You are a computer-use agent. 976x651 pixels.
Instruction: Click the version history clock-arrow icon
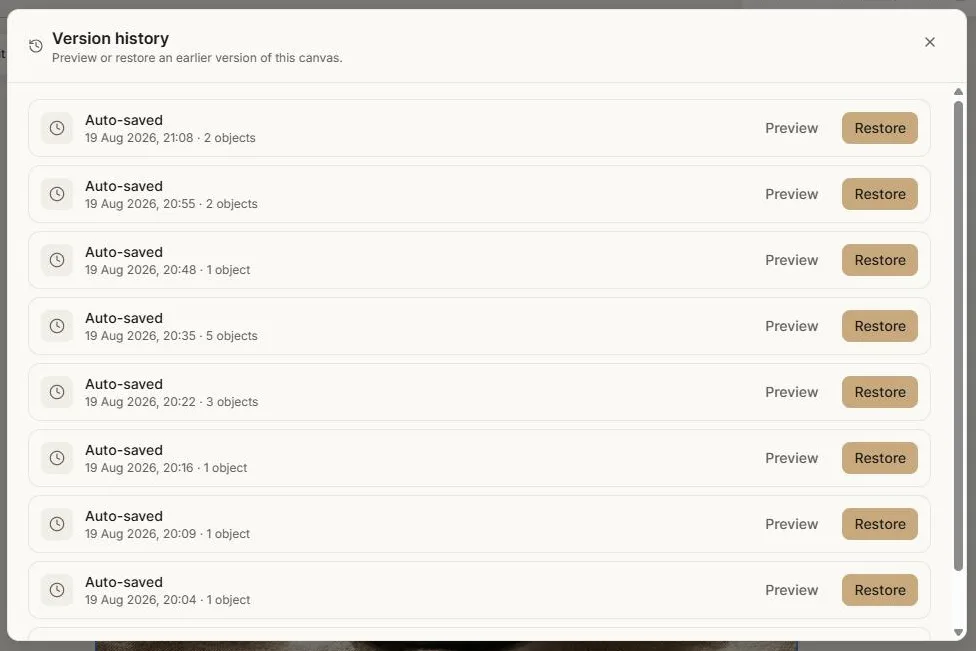[36, 46]
